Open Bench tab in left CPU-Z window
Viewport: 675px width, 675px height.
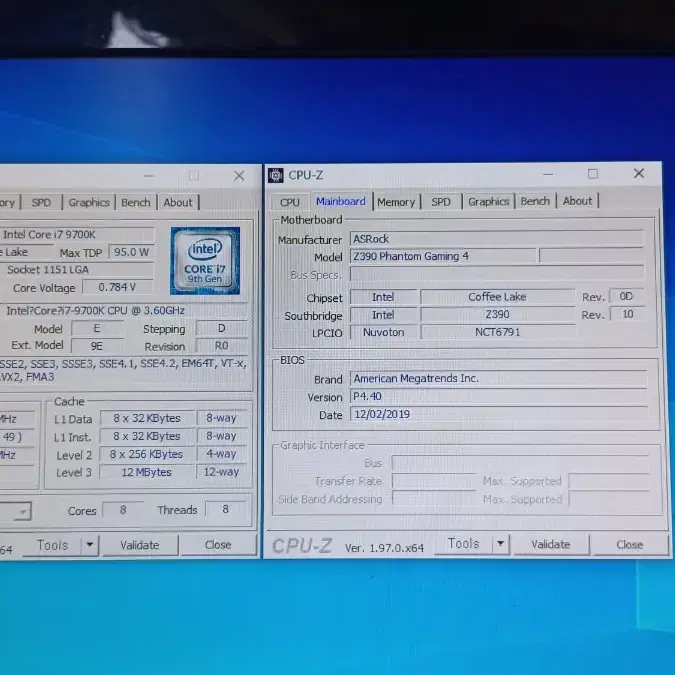click(136, 202)
